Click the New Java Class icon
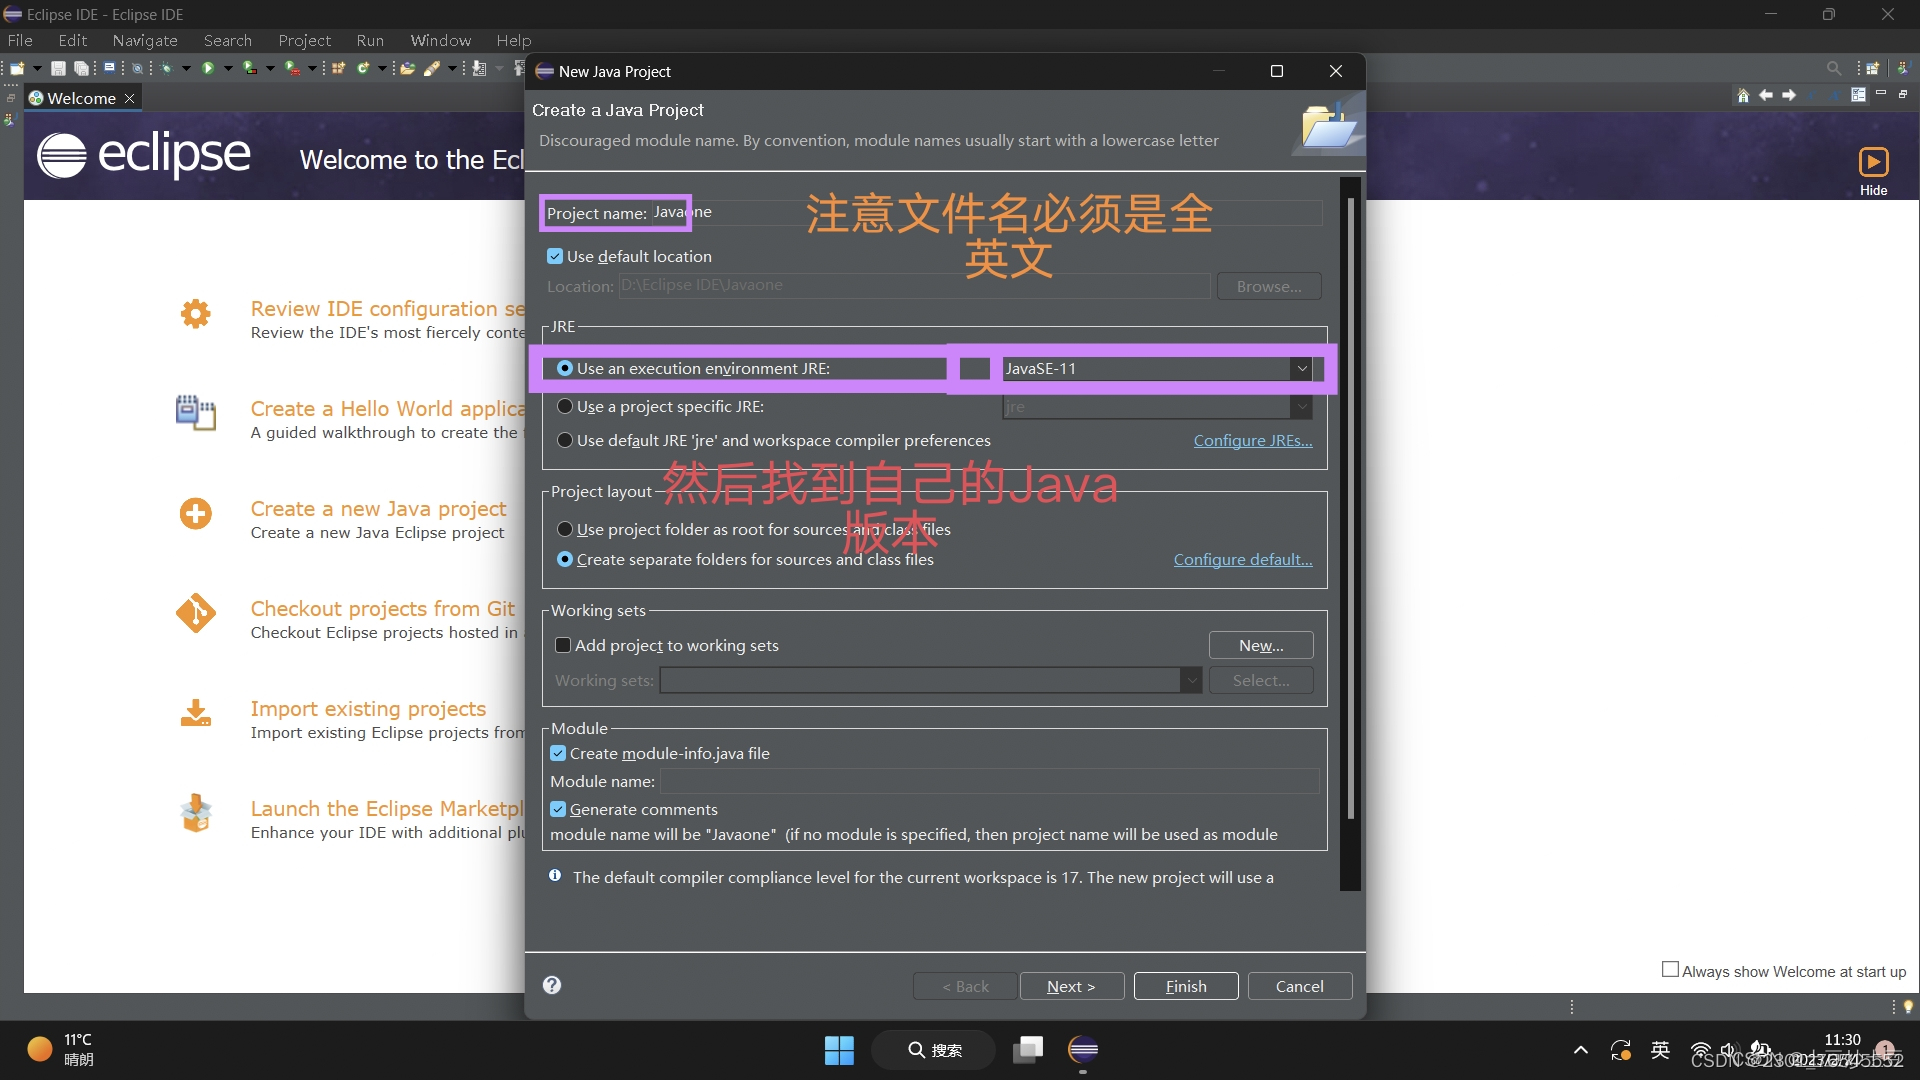Viewport: 1920px width, 1080px height. 362,68
